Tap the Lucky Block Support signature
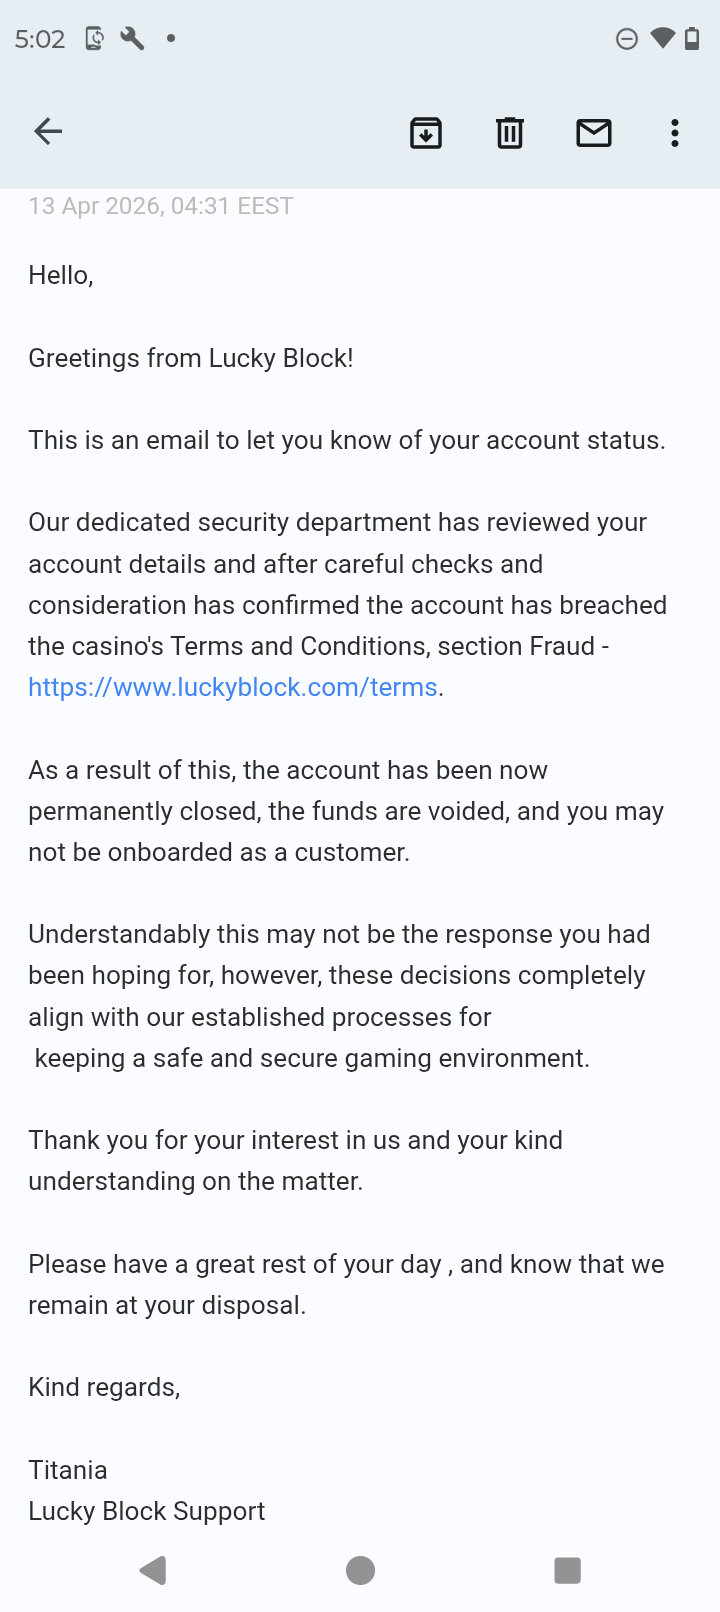 pos(147,1511)
